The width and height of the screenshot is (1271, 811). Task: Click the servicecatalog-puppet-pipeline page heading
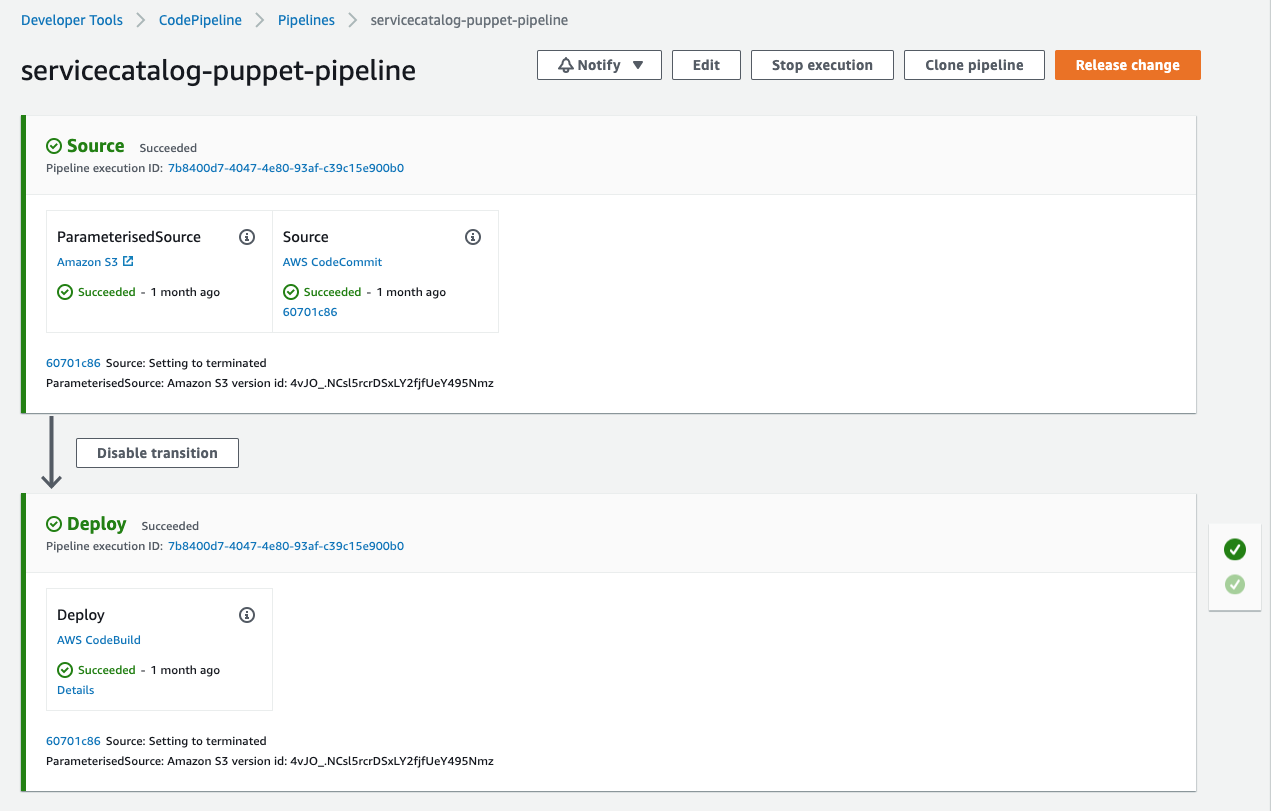click(218, 70)
